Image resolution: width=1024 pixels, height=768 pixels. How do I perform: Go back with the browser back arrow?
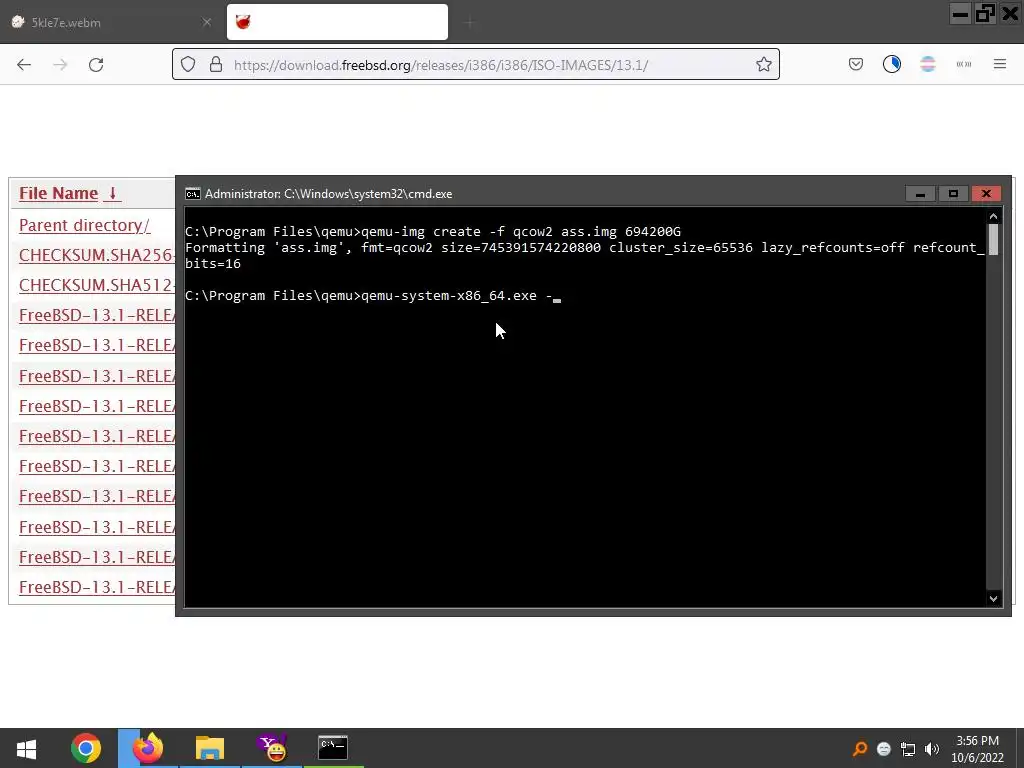(24, 65)
